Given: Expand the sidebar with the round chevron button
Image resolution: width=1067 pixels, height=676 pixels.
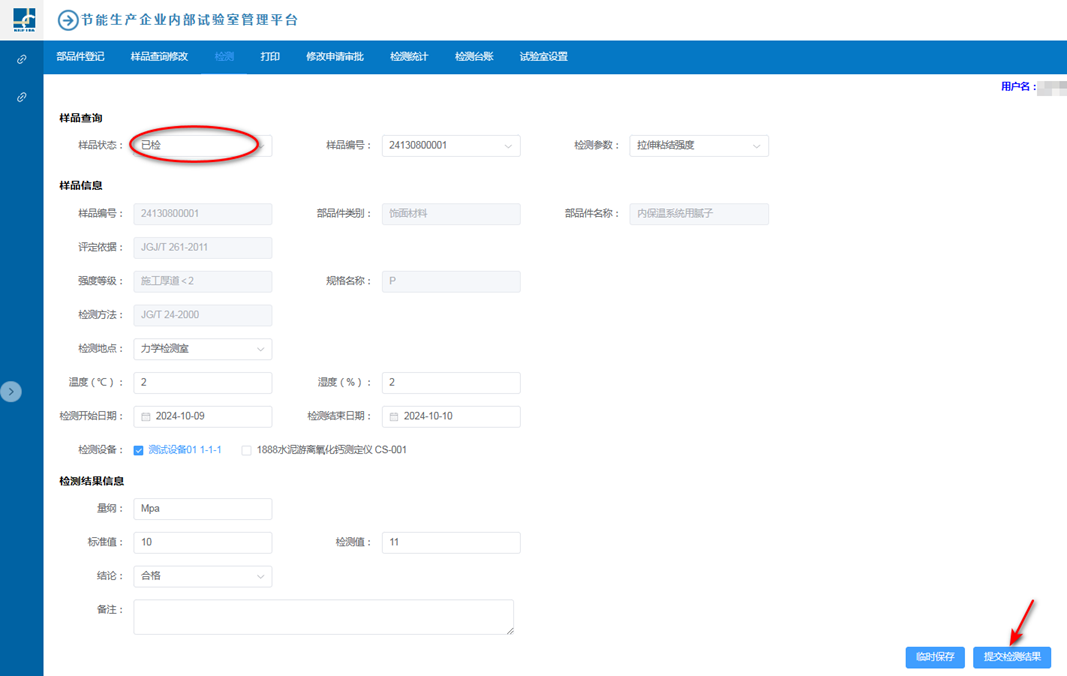Looking at the screenshot, I should 11,392.
